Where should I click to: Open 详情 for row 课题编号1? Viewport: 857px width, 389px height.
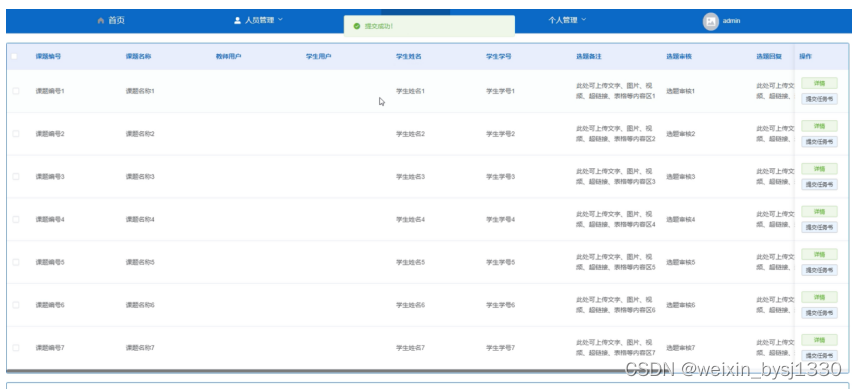coord(819,83)
